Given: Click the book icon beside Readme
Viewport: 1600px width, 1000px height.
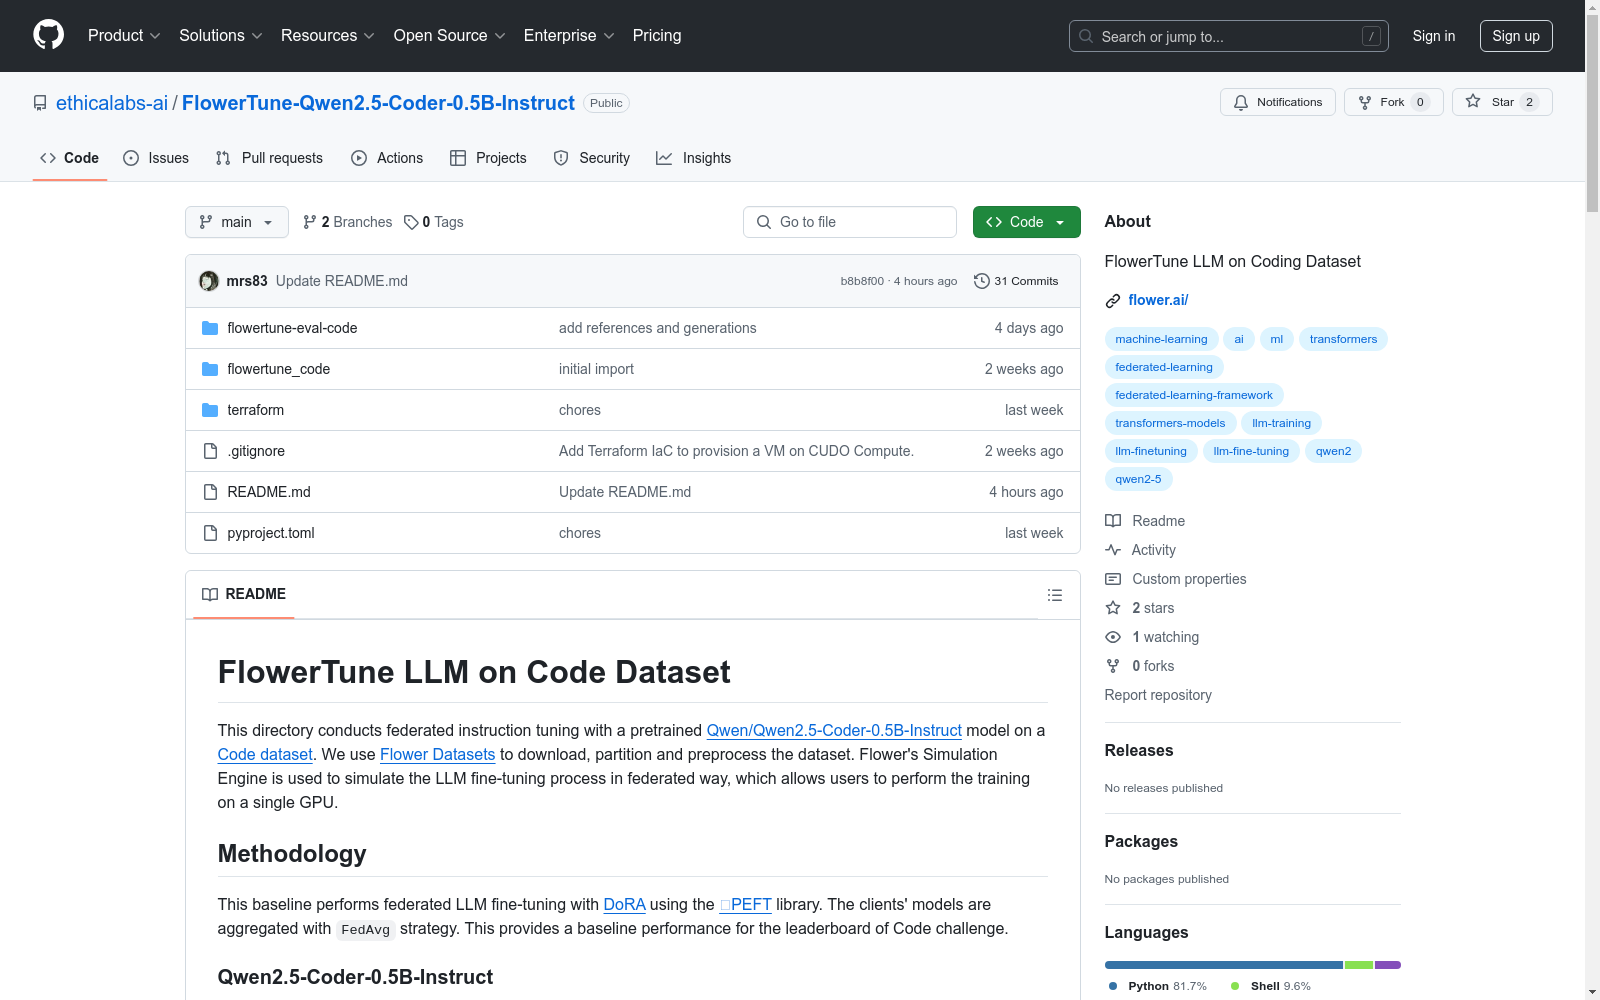Looking at the screenshot, I should pos(1113,521).
